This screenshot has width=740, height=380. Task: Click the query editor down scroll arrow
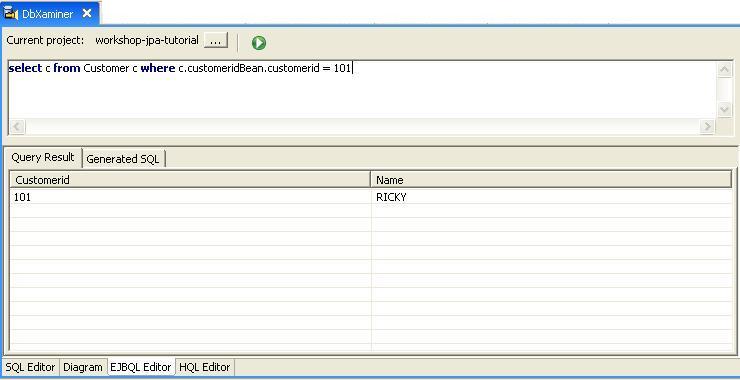click(724, 110)
